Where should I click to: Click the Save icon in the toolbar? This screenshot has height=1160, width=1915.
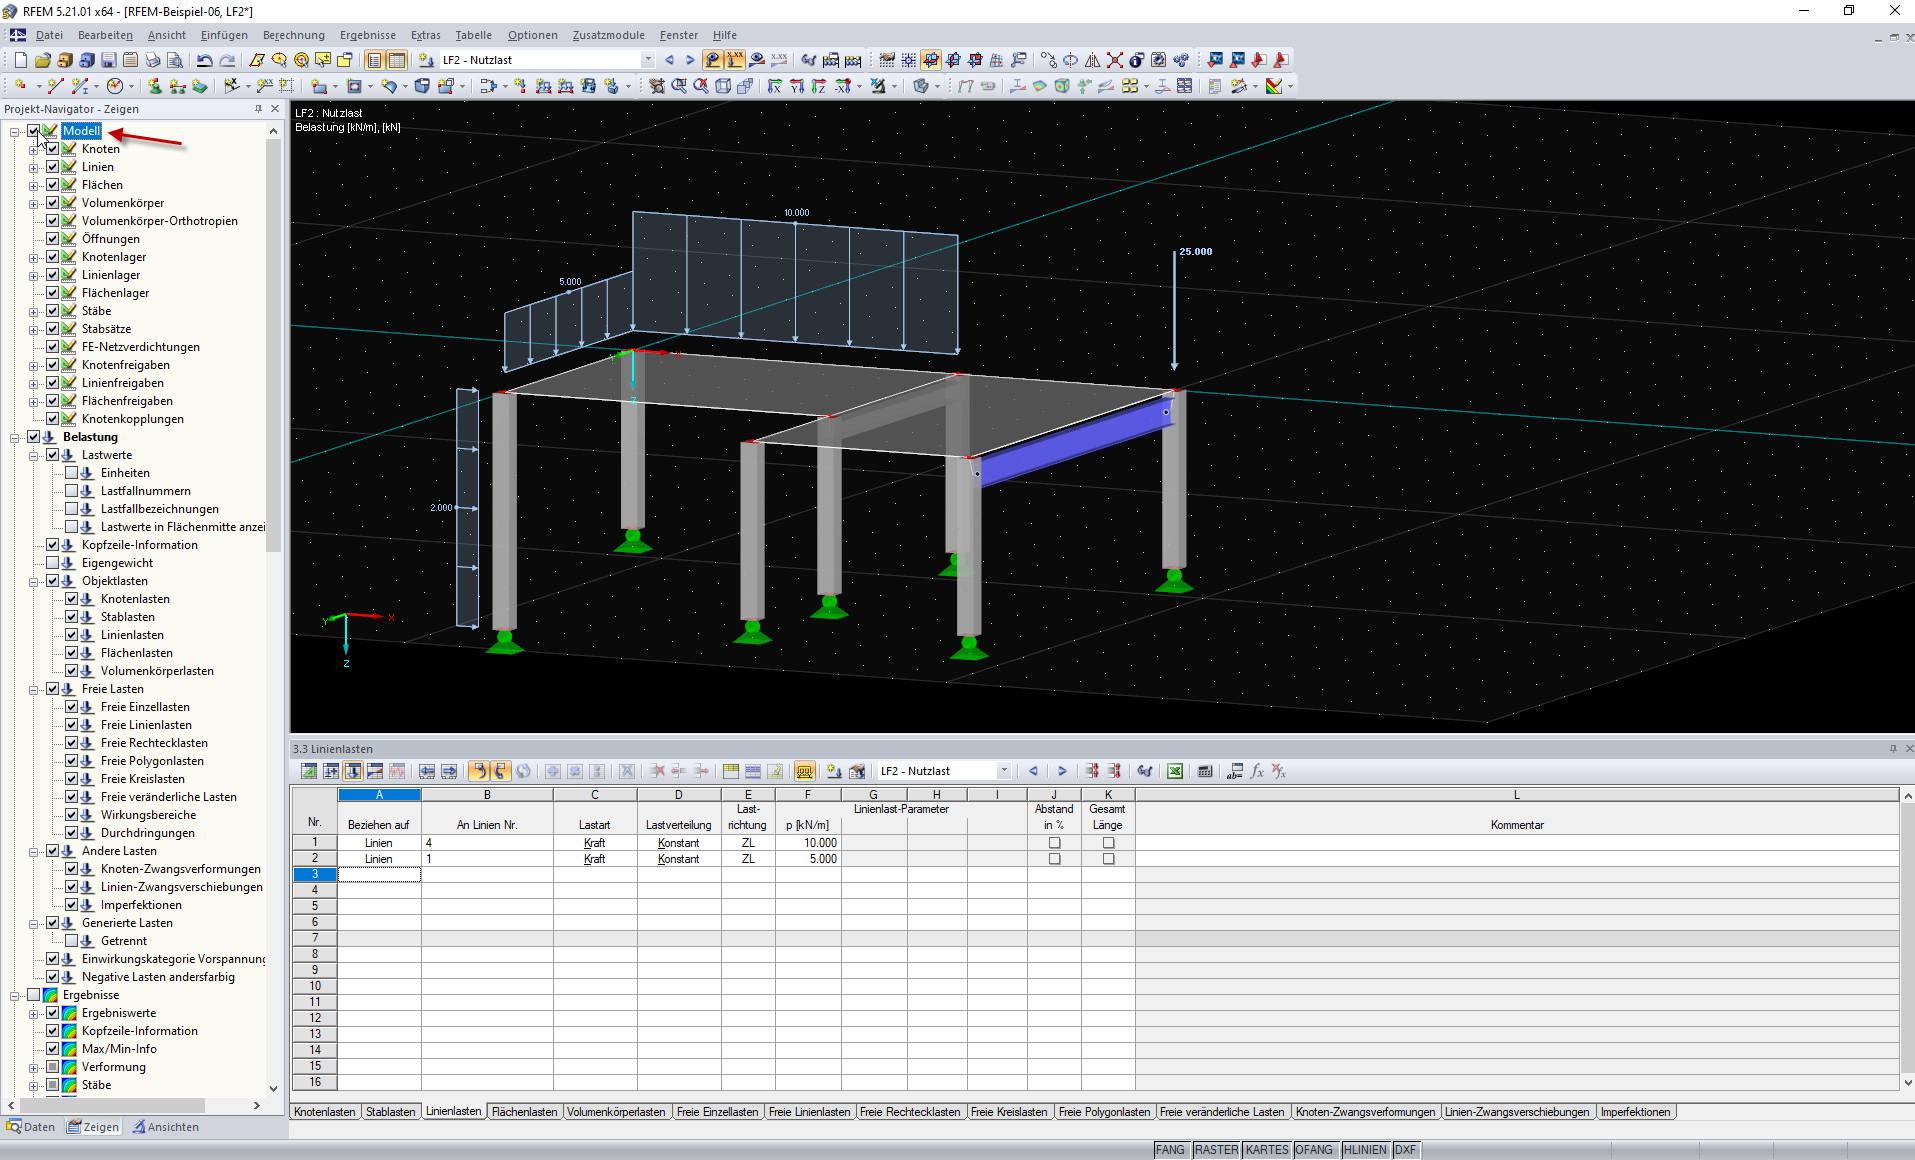pyautogui.click(x=108, y=60)
